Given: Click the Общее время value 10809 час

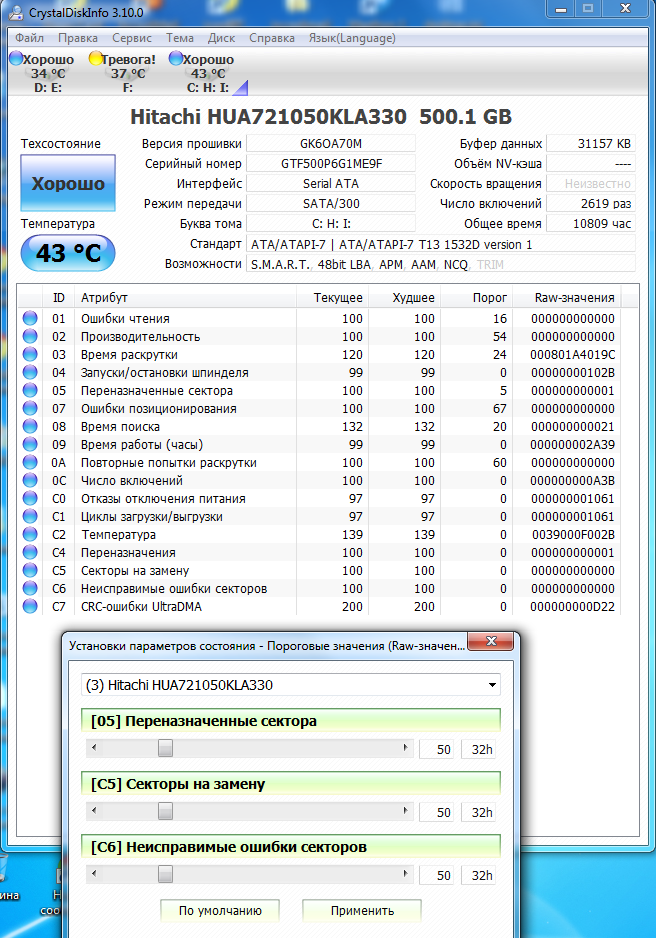Looking at the screenshot, I should [591, 224].
